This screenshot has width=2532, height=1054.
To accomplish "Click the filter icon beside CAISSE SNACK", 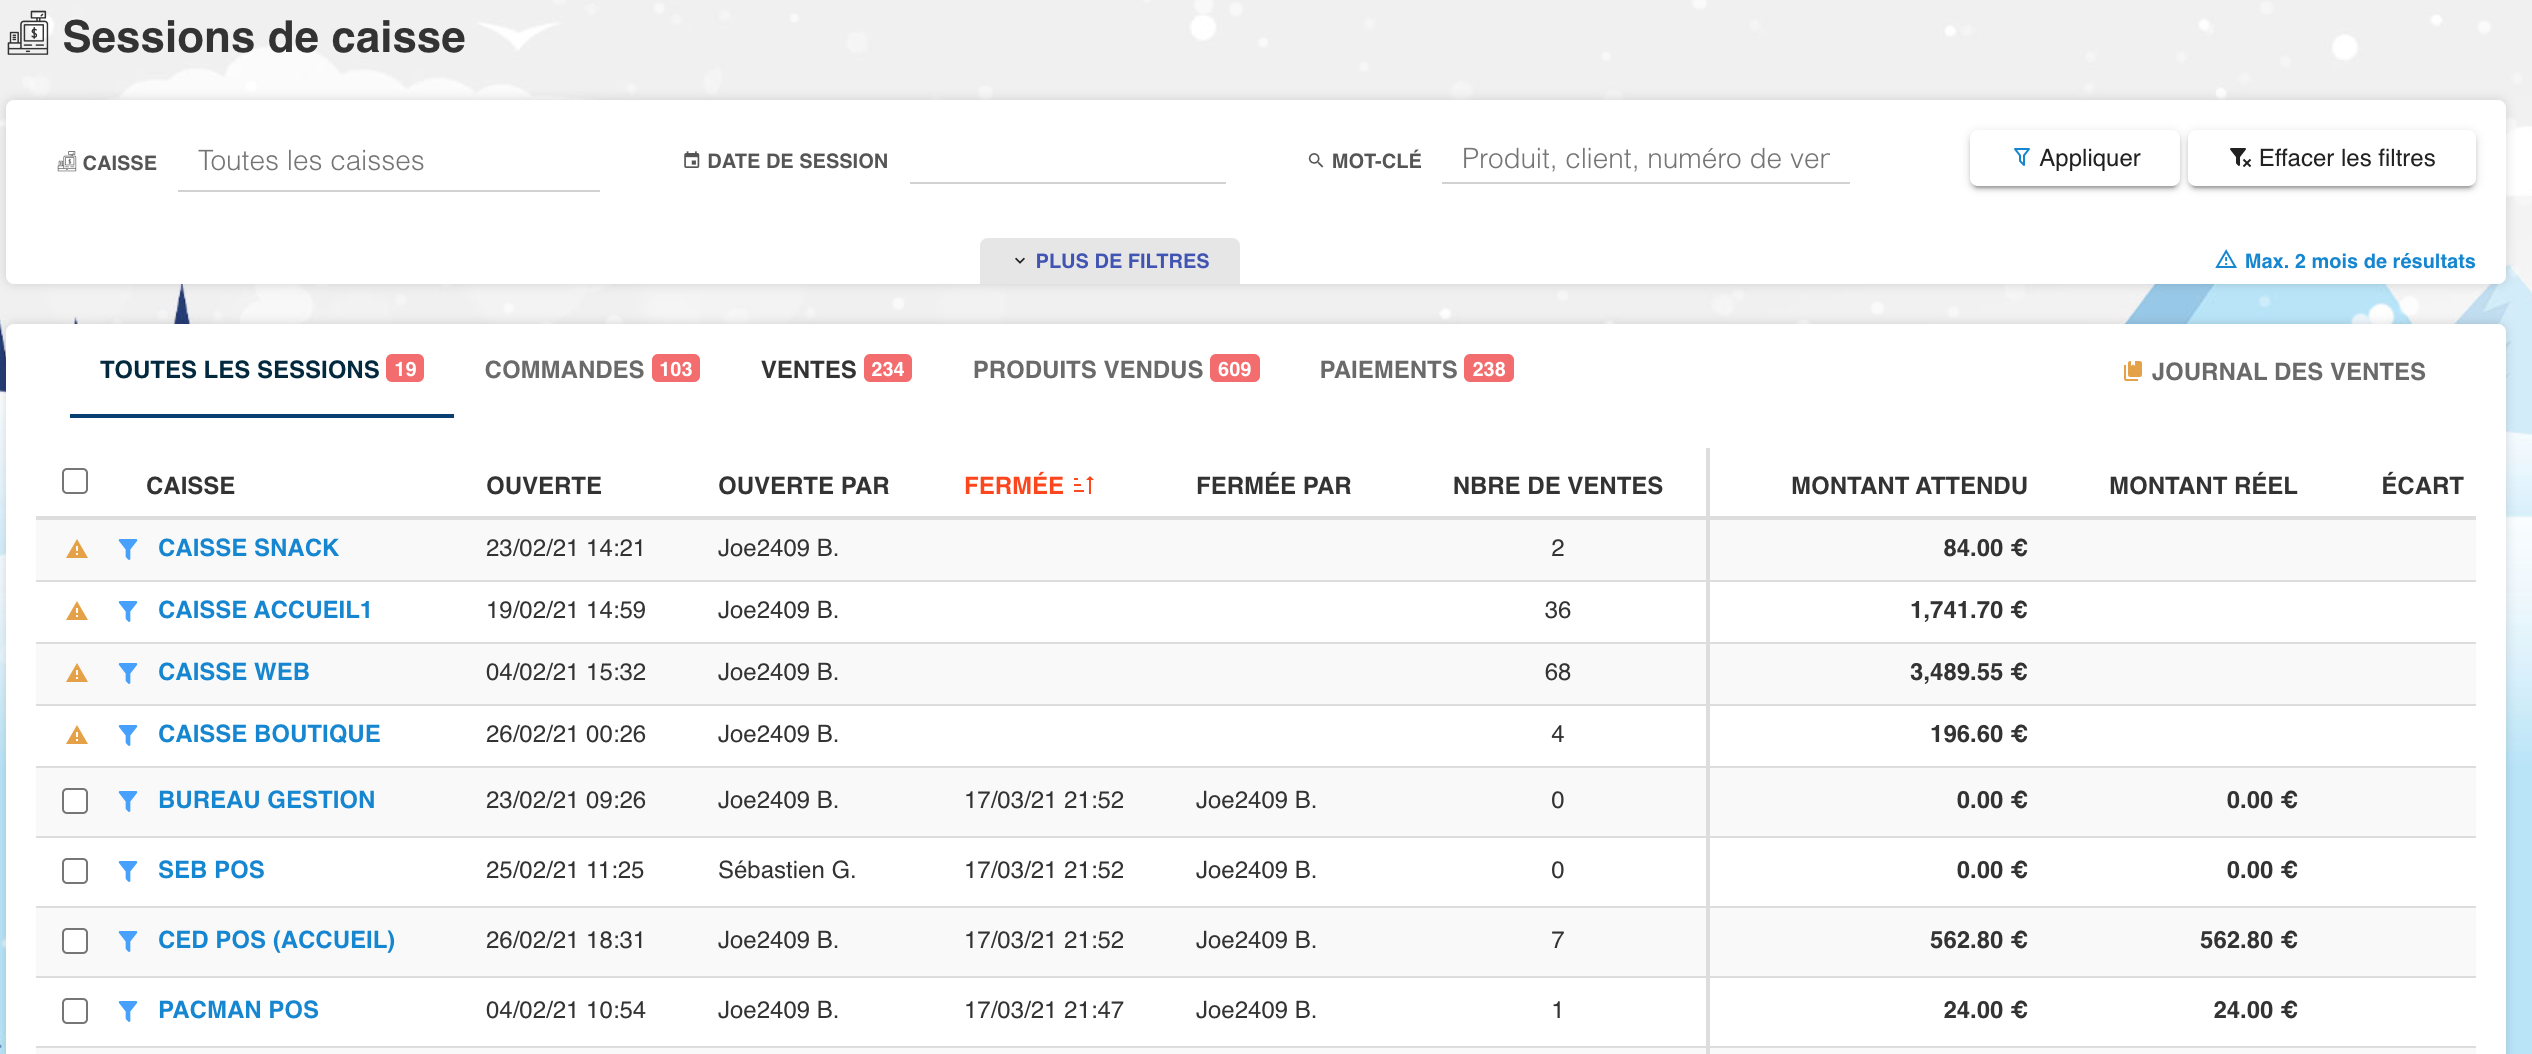I will click(127, 549).
